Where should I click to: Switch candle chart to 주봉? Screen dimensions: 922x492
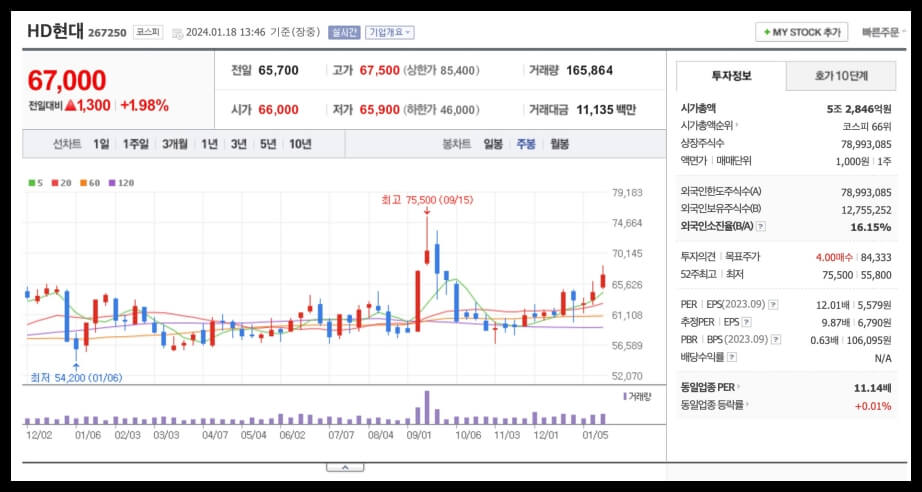[526, 144]
